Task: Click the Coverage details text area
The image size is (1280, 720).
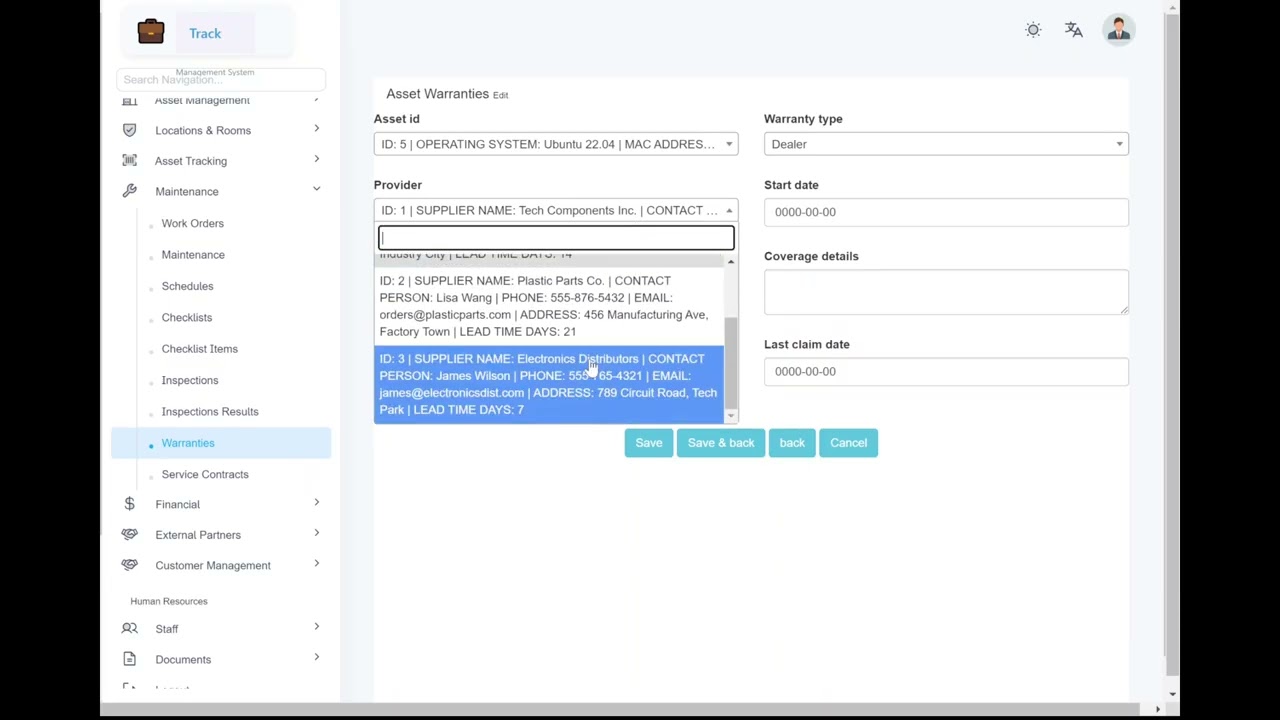Action: pyautogui.click(x=946, y=292)
